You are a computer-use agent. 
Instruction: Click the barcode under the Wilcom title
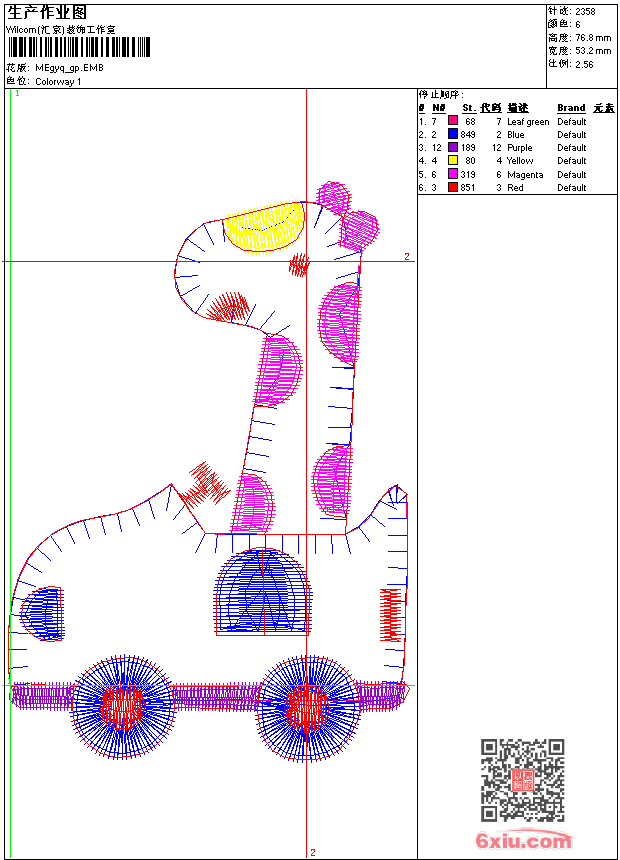[x=78, y=47]
